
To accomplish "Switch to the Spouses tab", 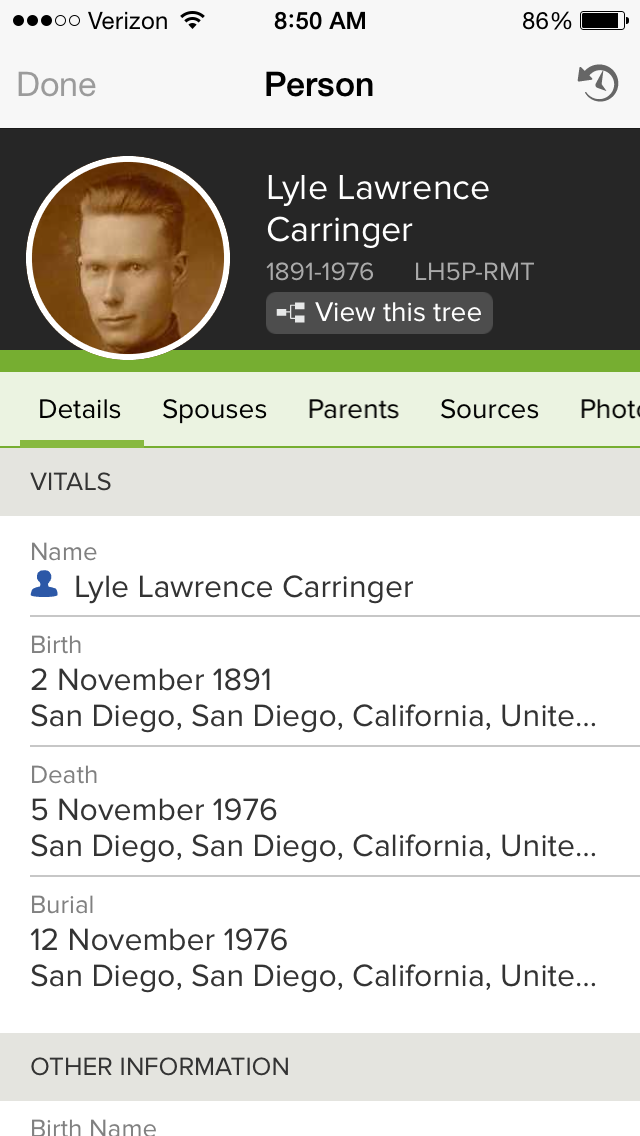I will tap(214, 409).
